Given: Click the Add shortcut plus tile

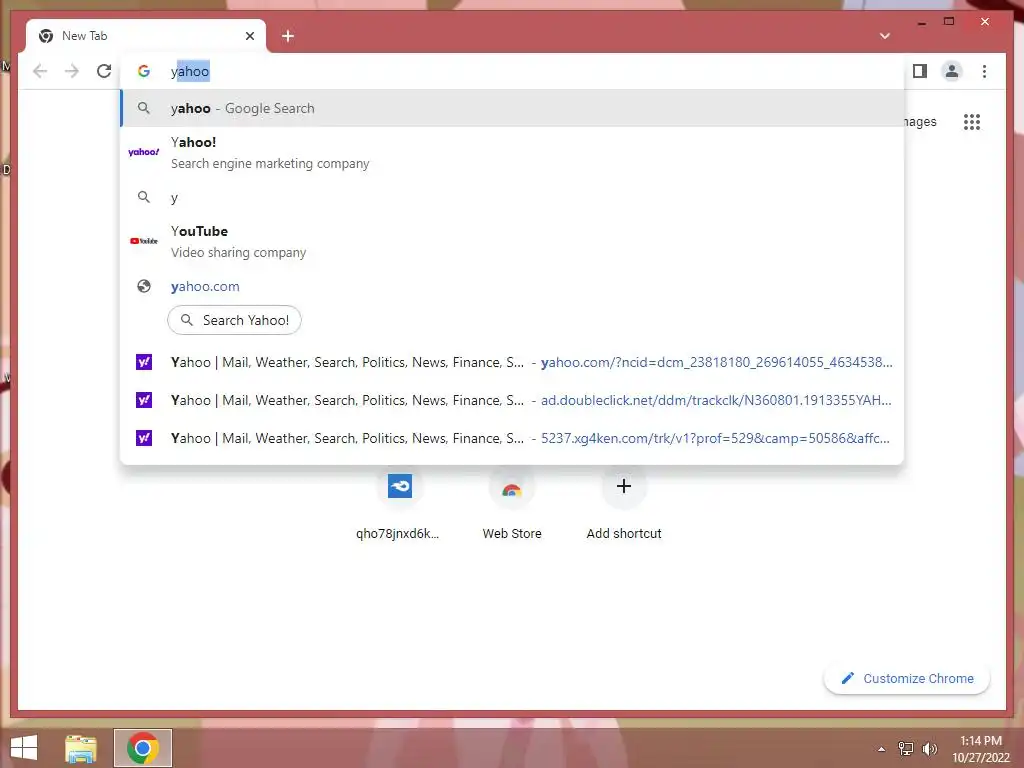Looking at the screenshot, I should point(624,504).
